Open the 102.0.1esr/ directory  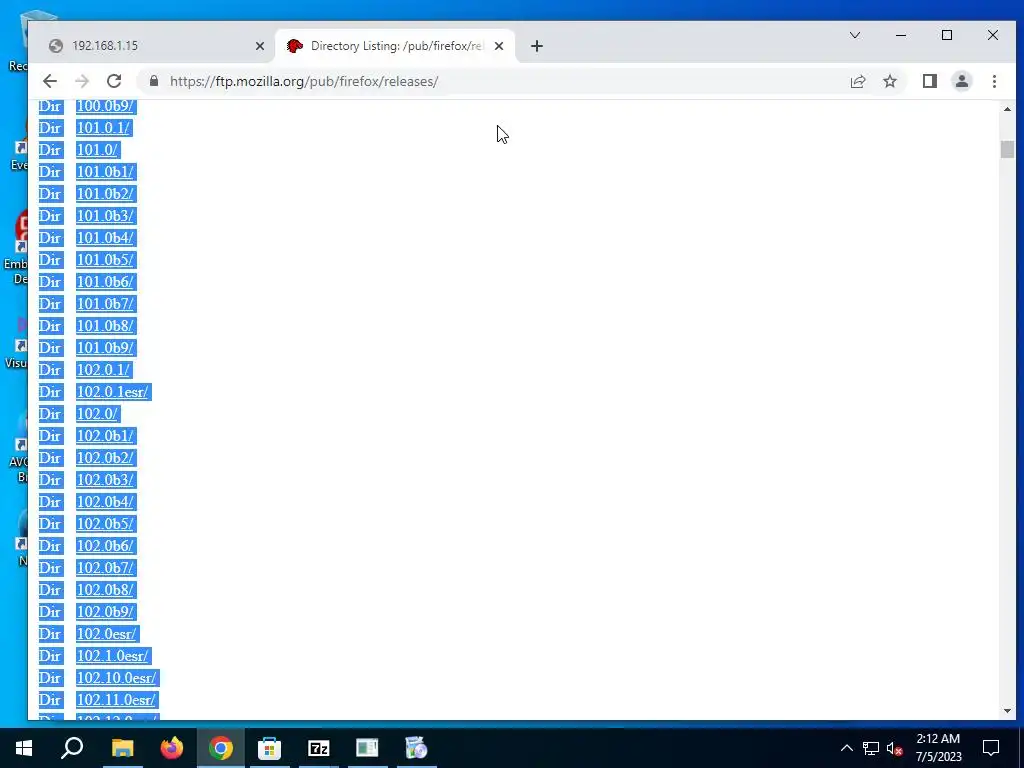[x=113, y=392]
